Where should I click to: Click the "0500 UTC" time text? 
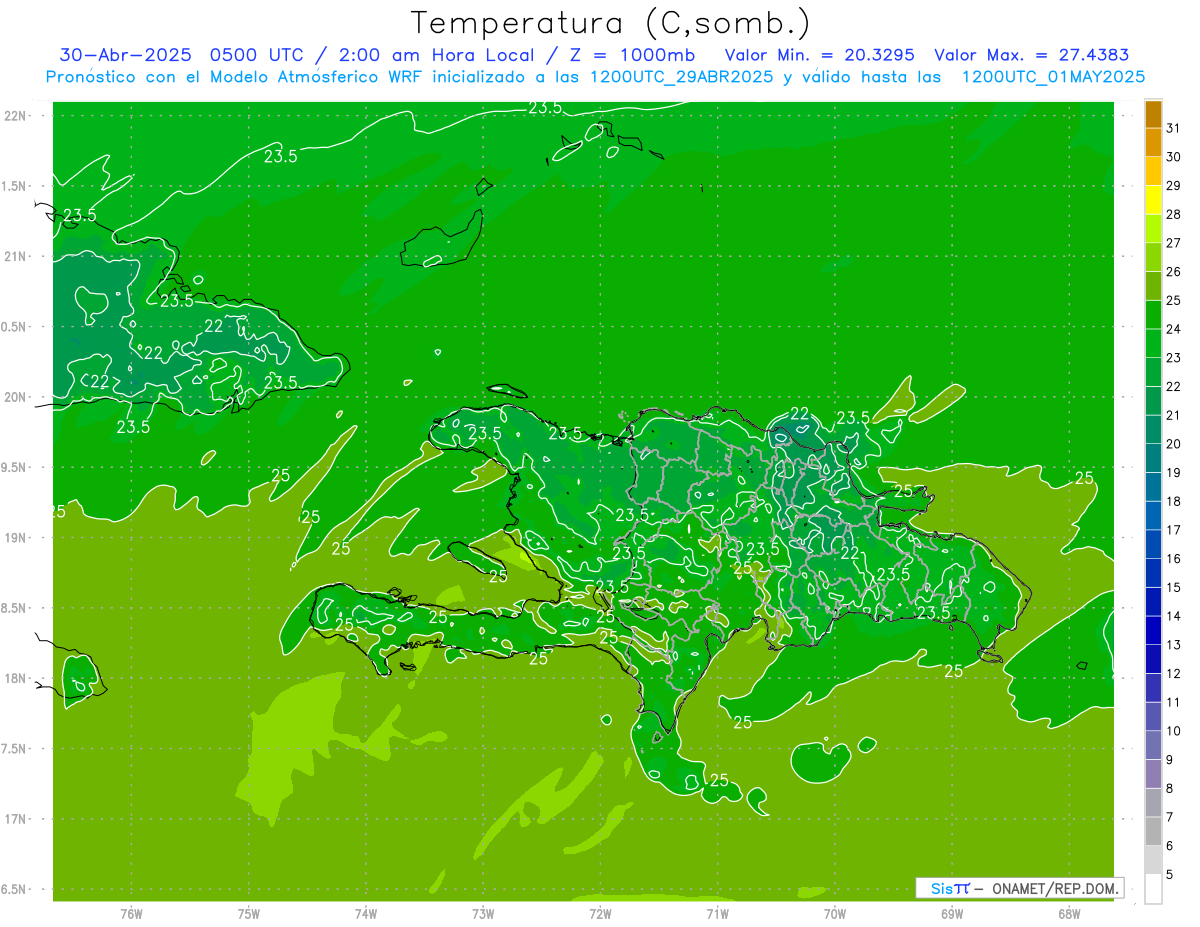pyautogui.click(x=258, y=55)
